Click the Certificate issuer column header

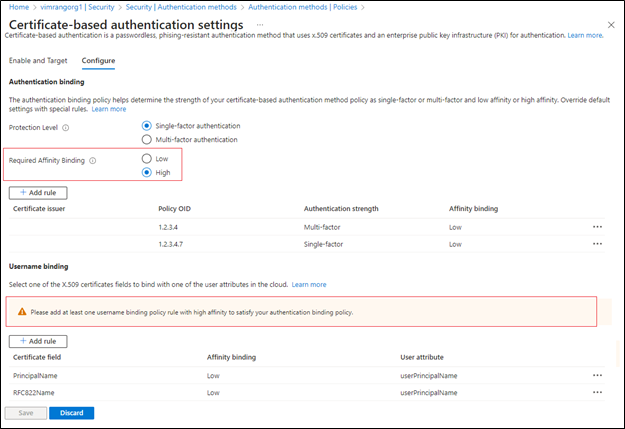(x=39, y=209)
